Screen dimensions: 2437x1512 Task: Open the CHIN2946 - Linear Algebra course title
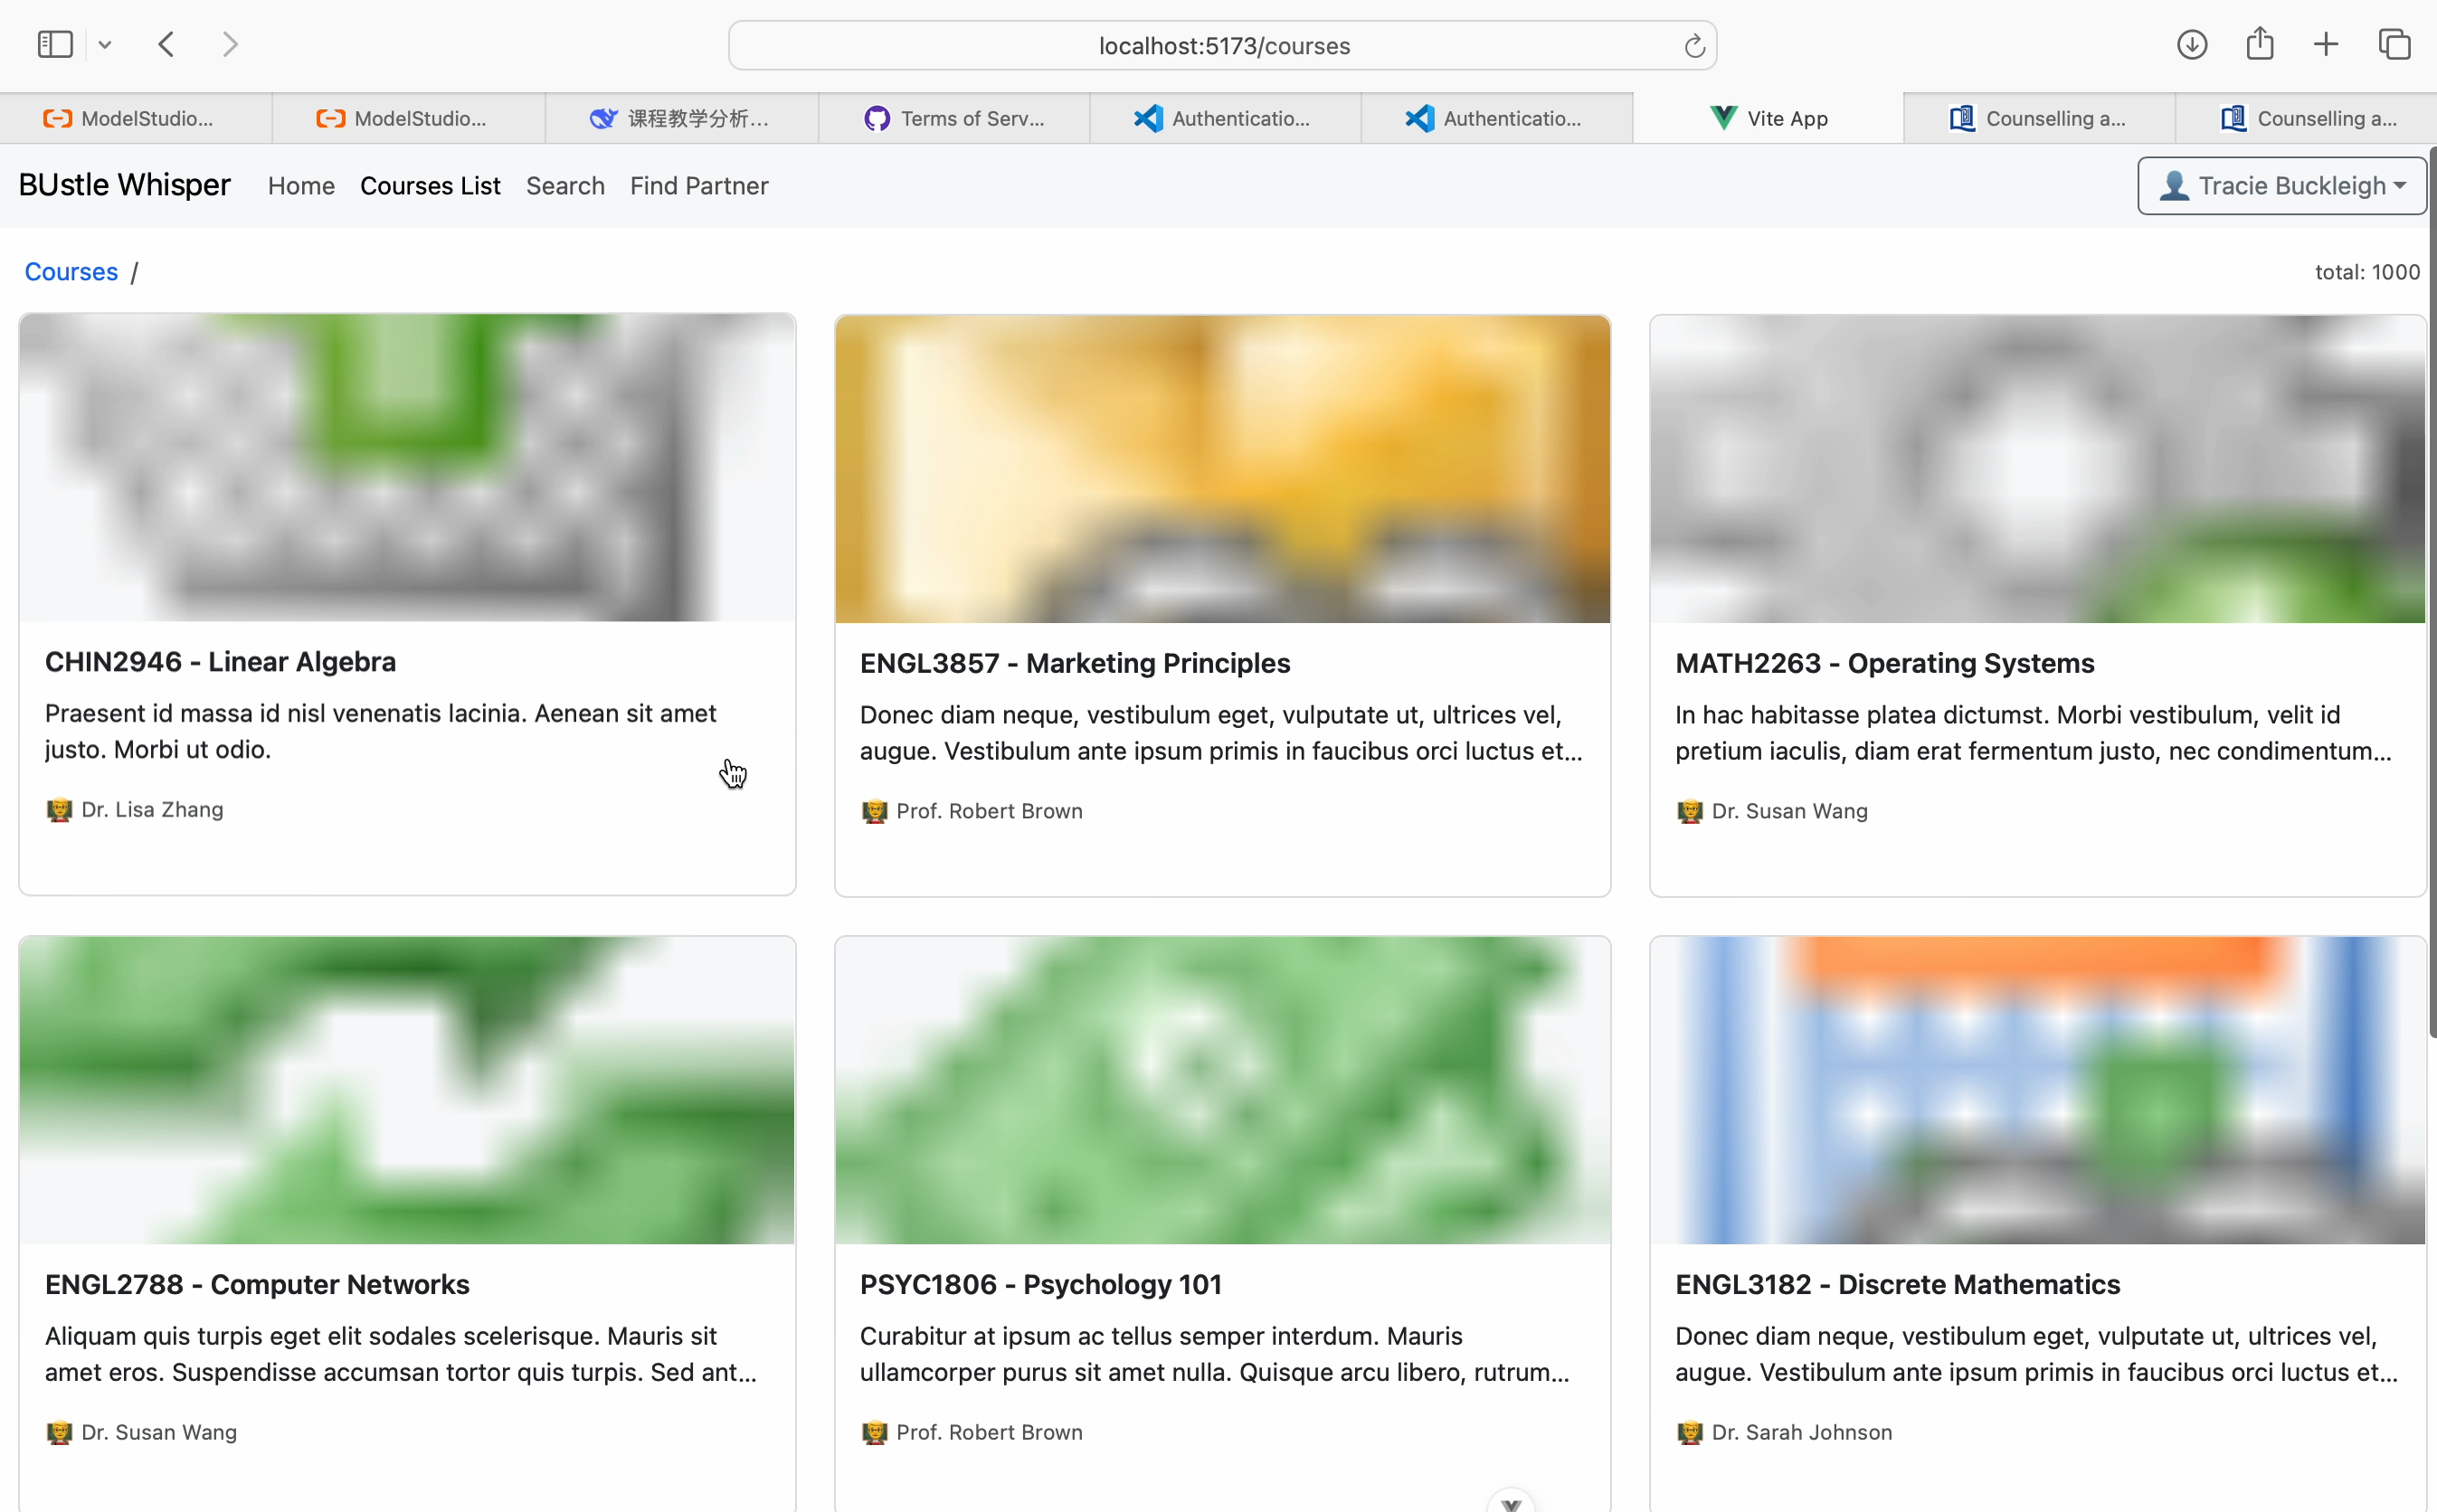tap(220, 662)
